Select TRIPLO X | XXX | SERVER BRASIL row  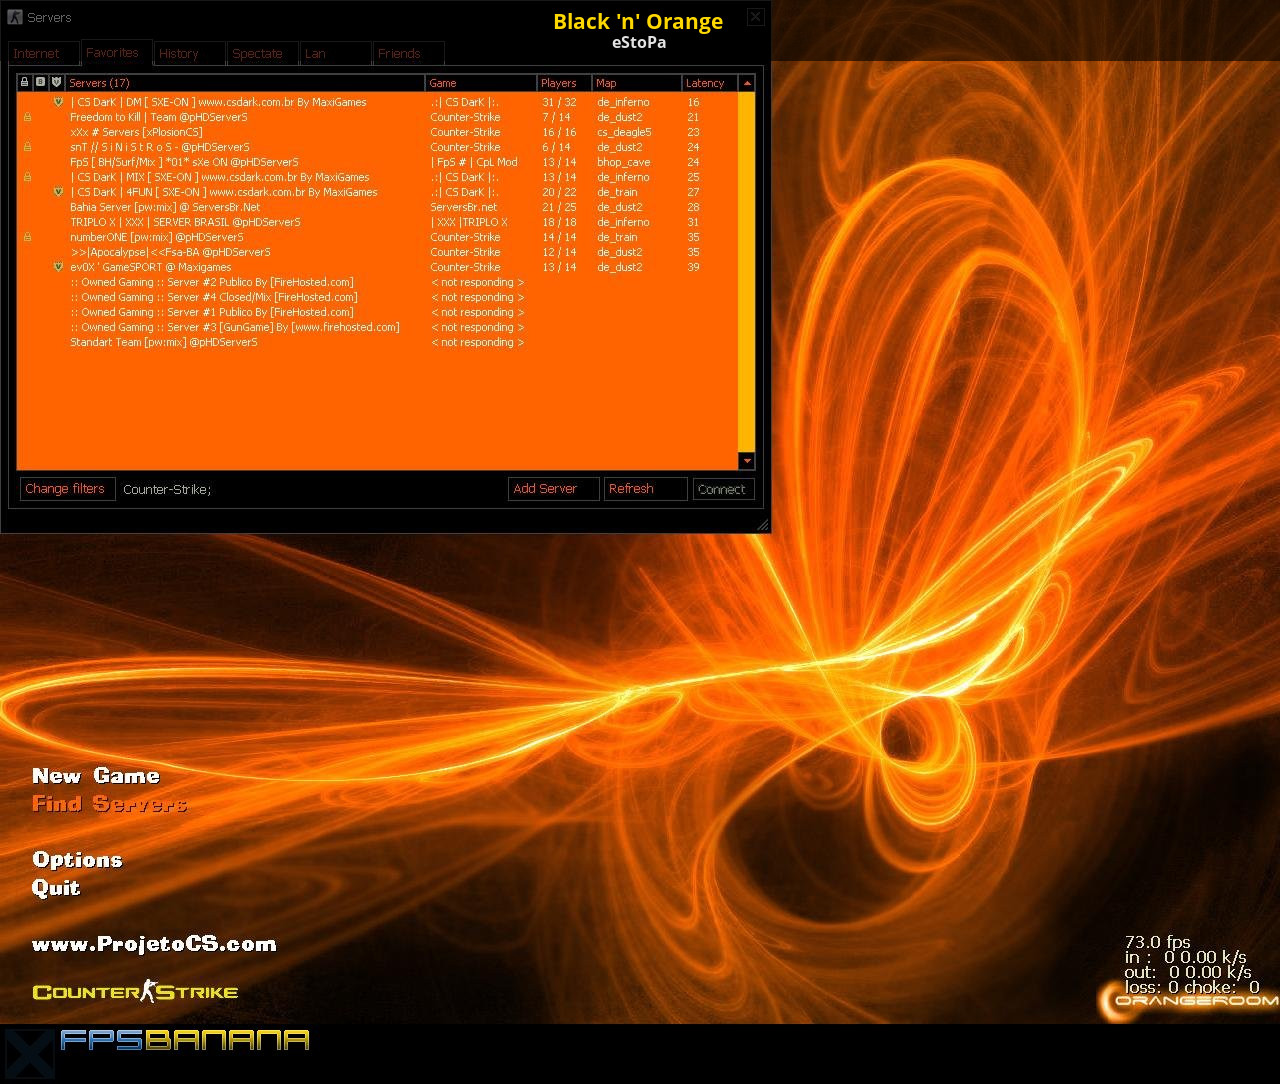(x=377, y=222)
